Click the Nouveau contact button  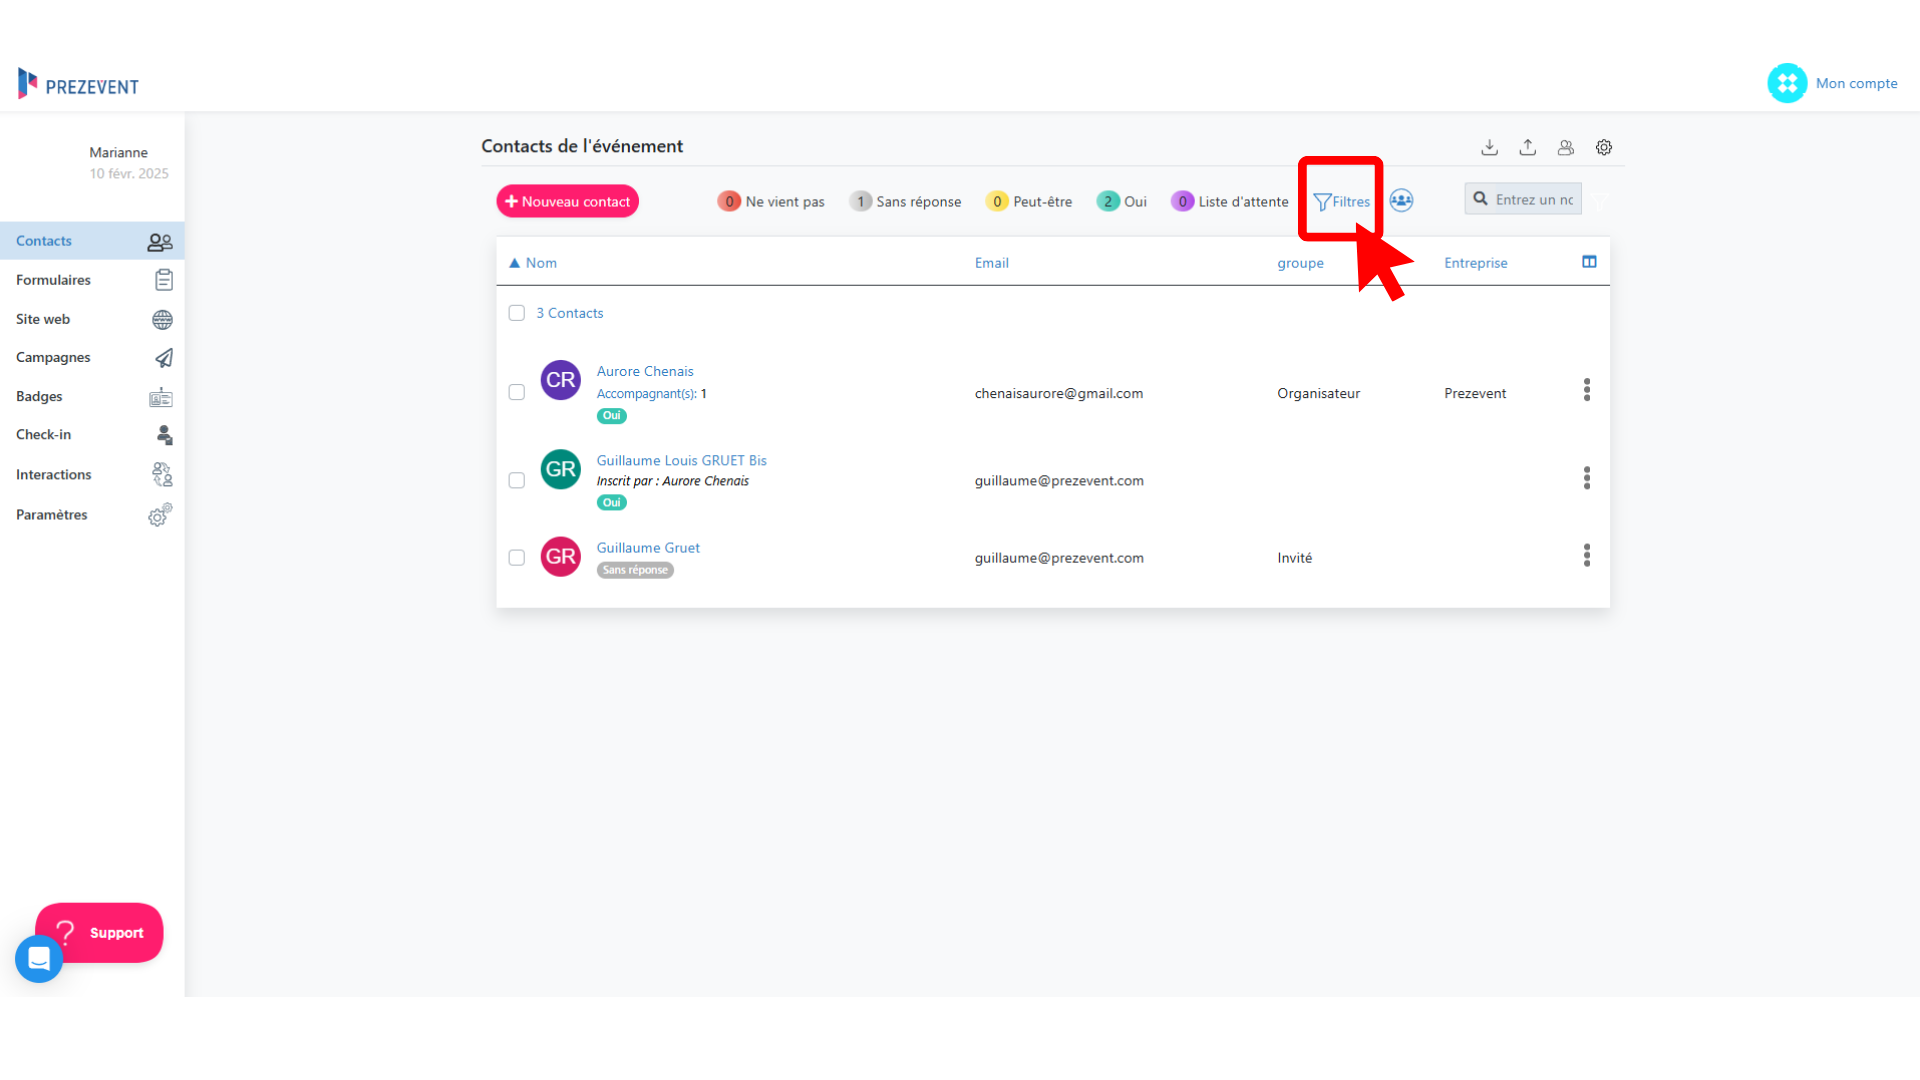pyautogui.click(x=567, y=201)
